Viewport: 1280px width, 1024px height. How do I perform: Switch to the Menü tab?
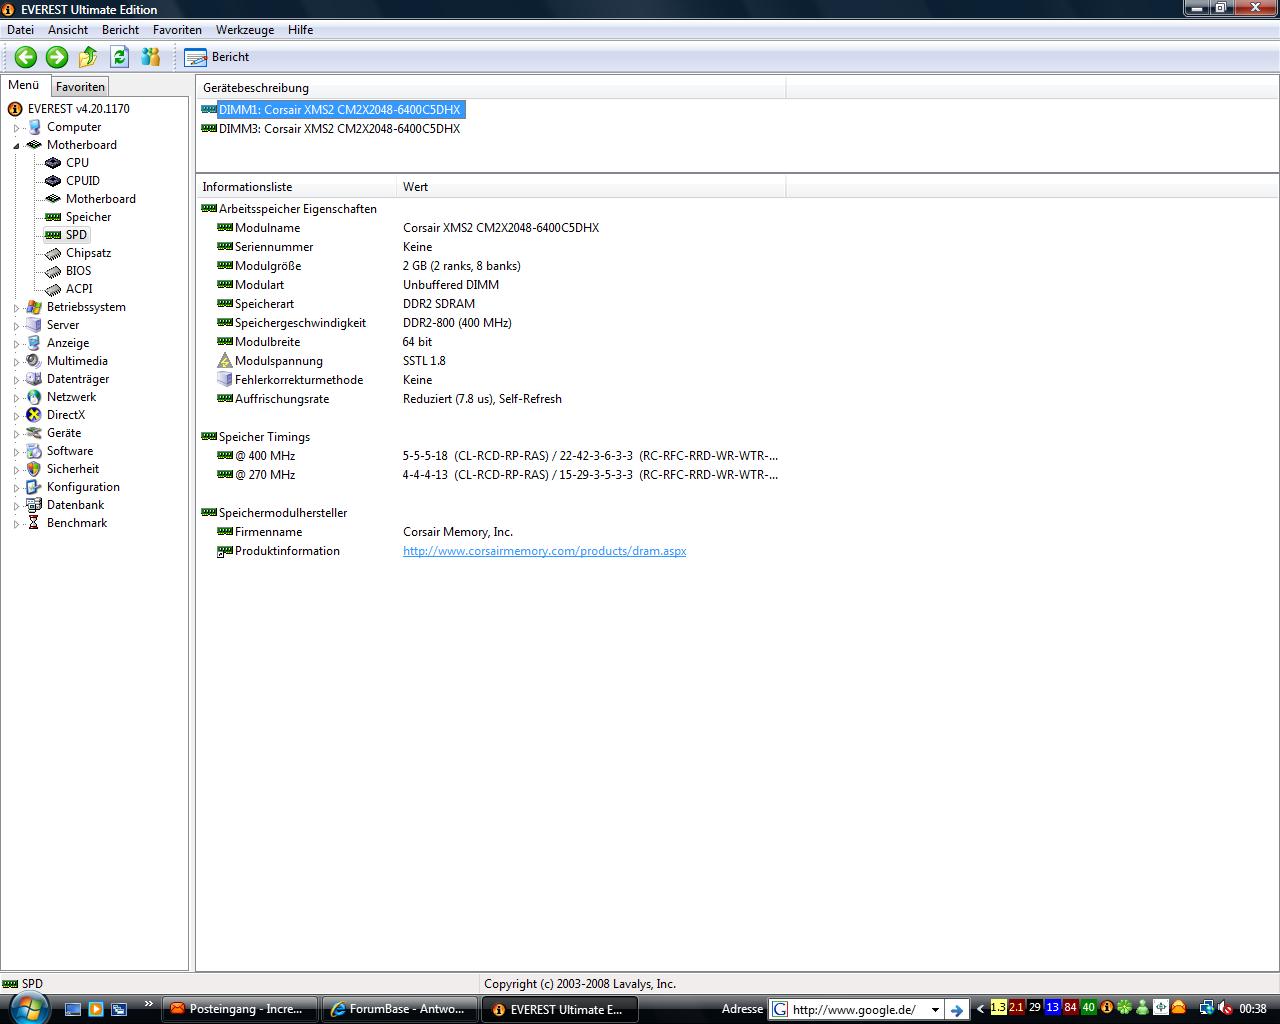pyautogui.click(x=24, y=86)
